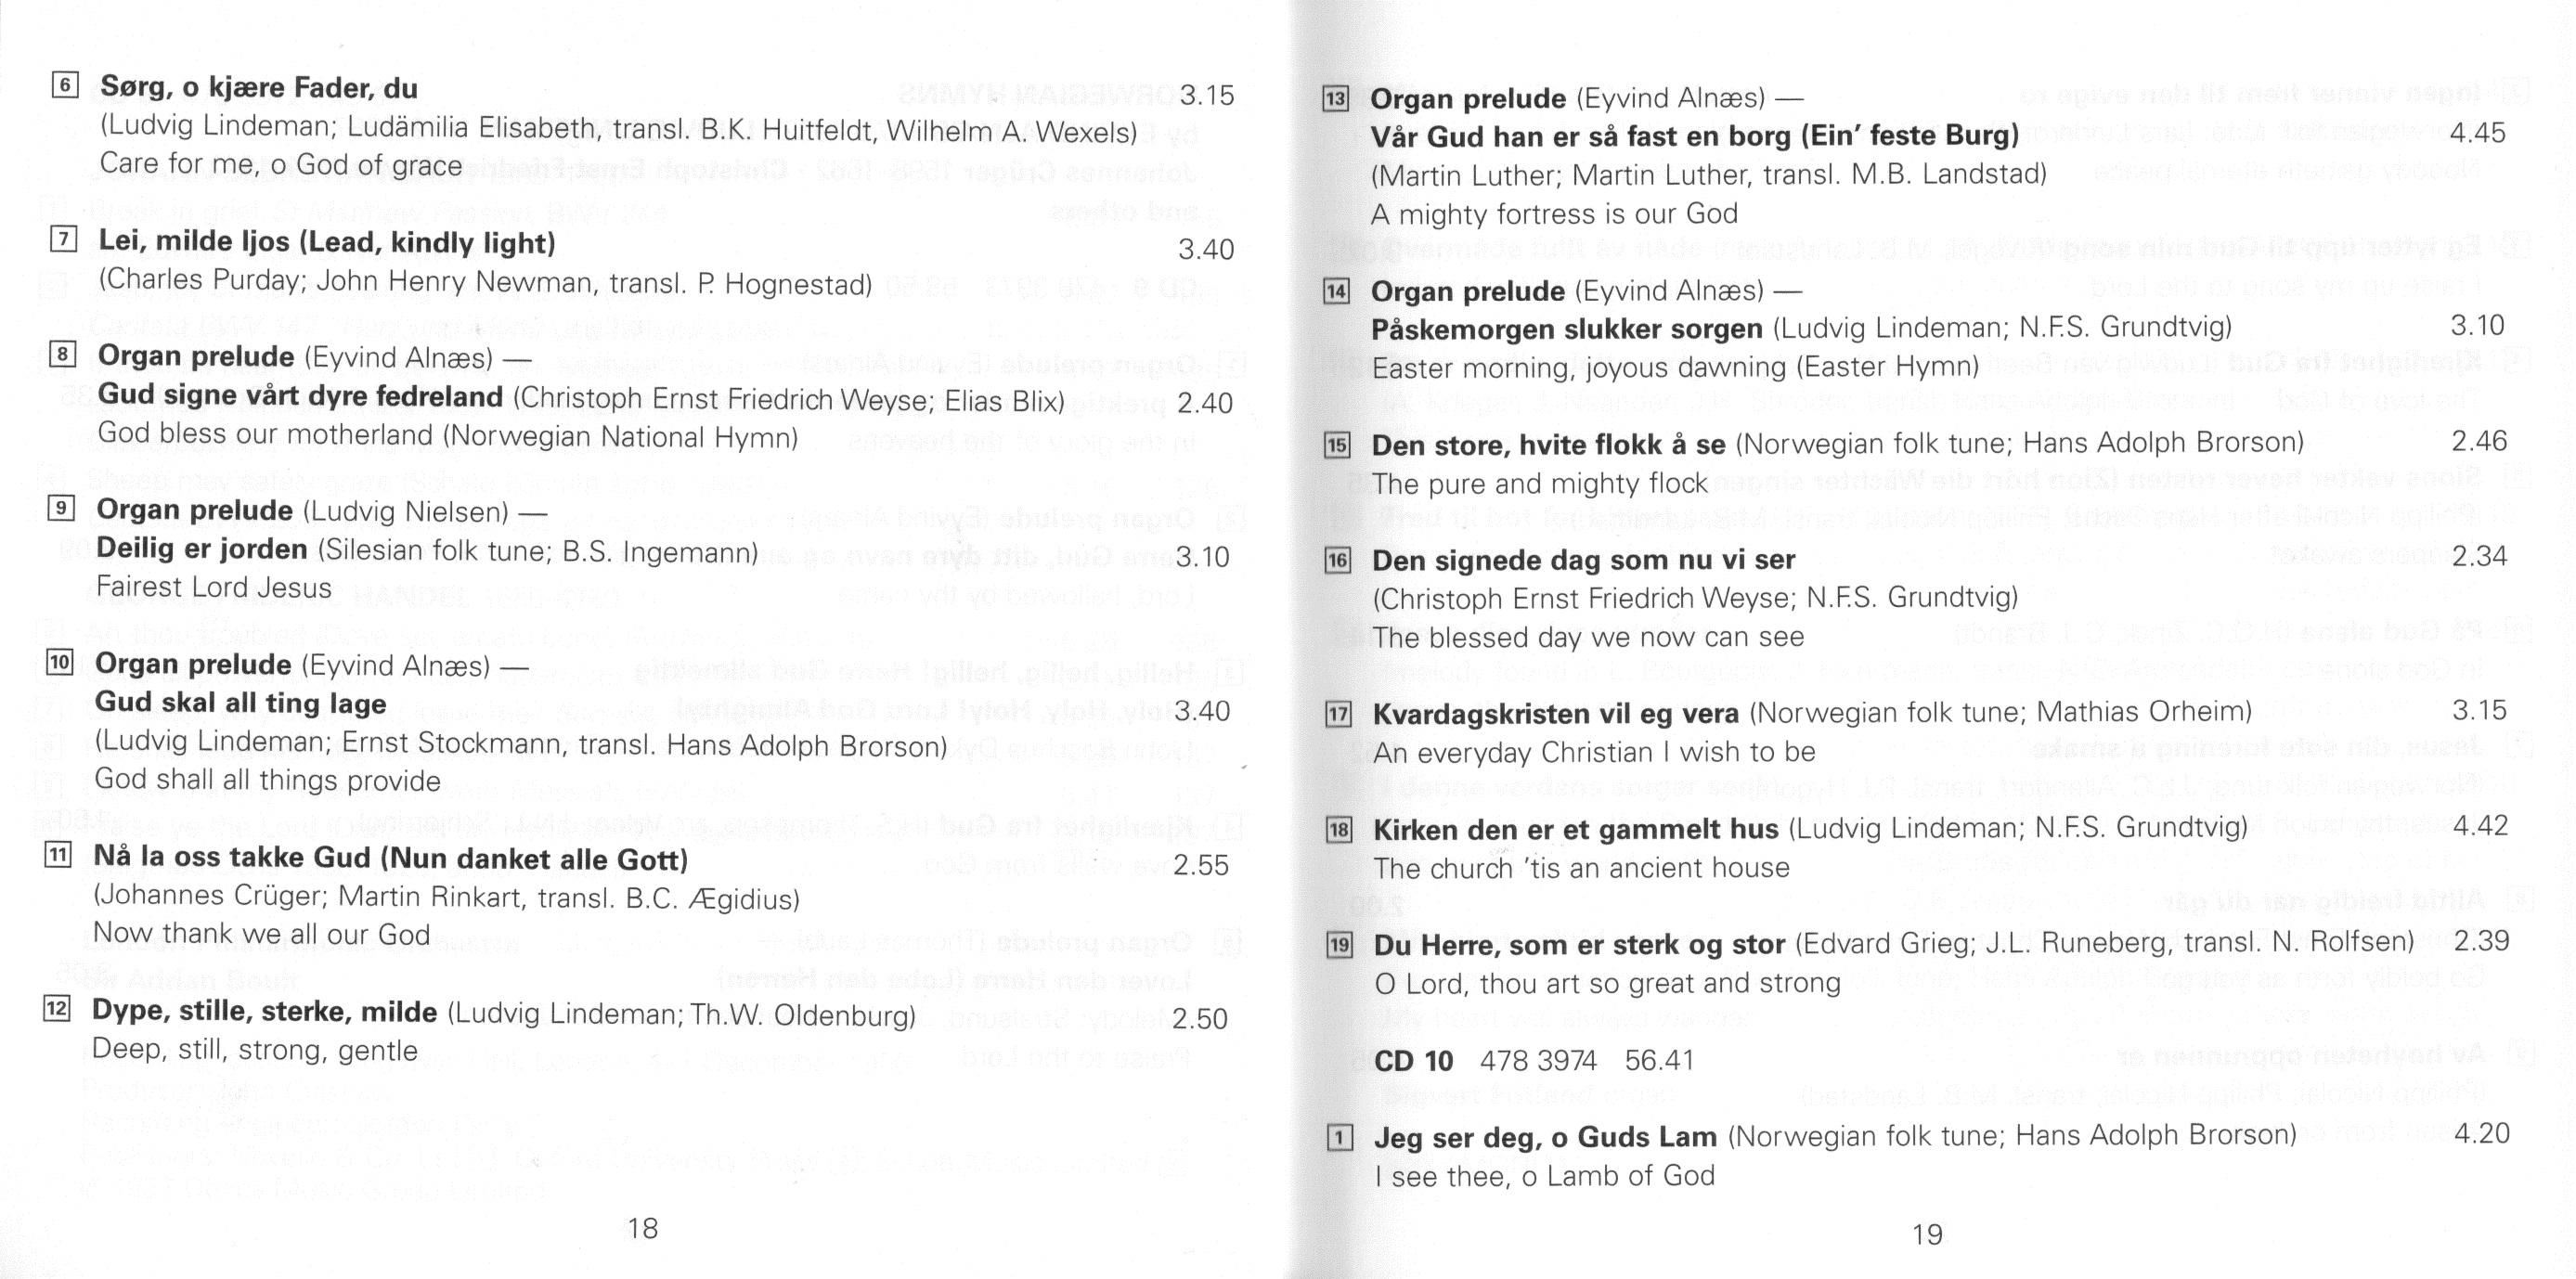Select the boxed track number 7 marker

click(x=63, y=239)
